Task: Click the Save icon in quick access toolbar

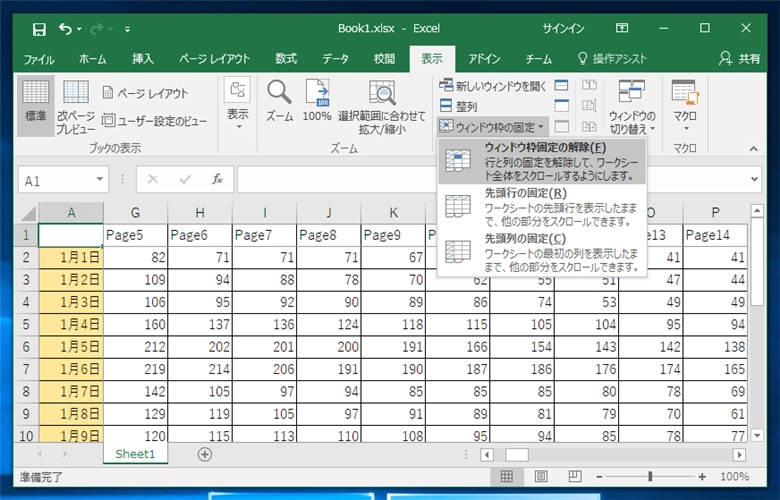Action: (x=39, y=29)
